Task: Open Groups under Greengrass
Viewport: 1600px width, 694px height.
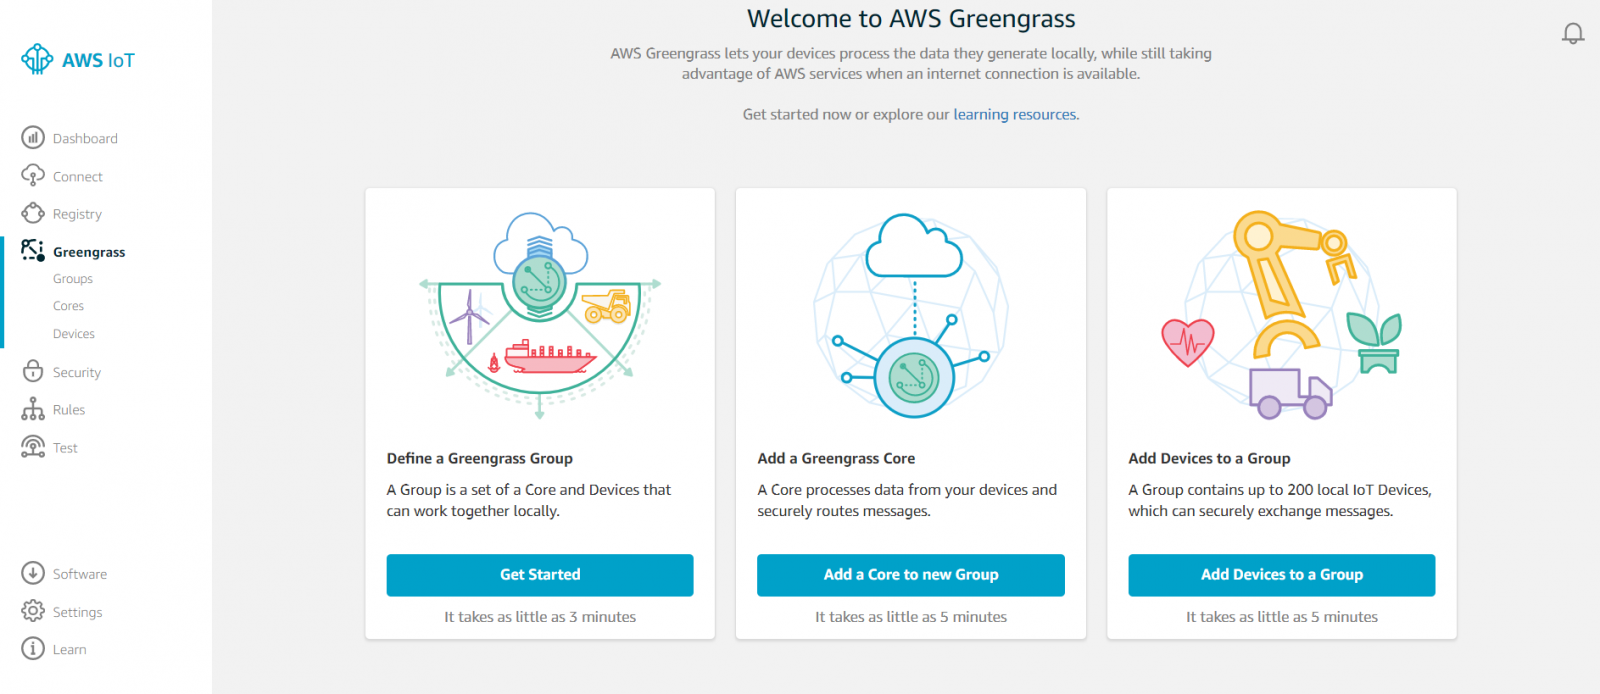Action: tap(73, 279)
